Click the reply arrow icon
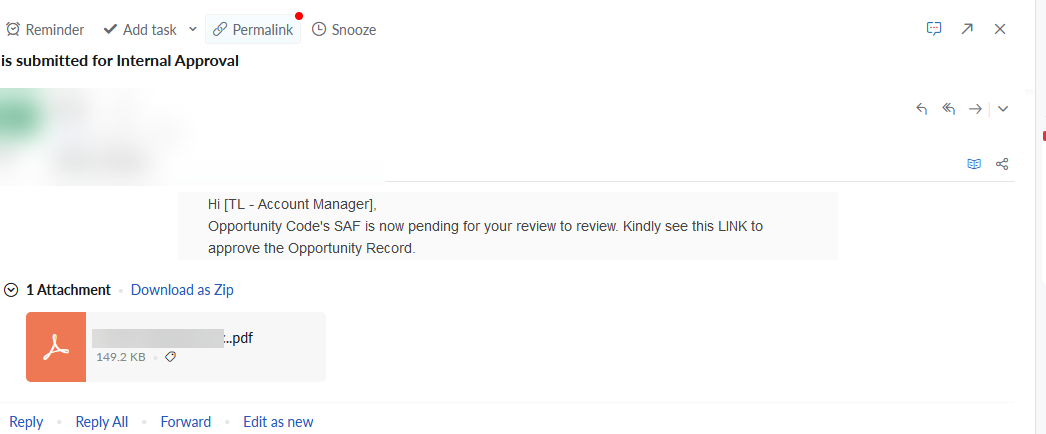This screenshot has width=1046, height=434. tap(922, 109)
